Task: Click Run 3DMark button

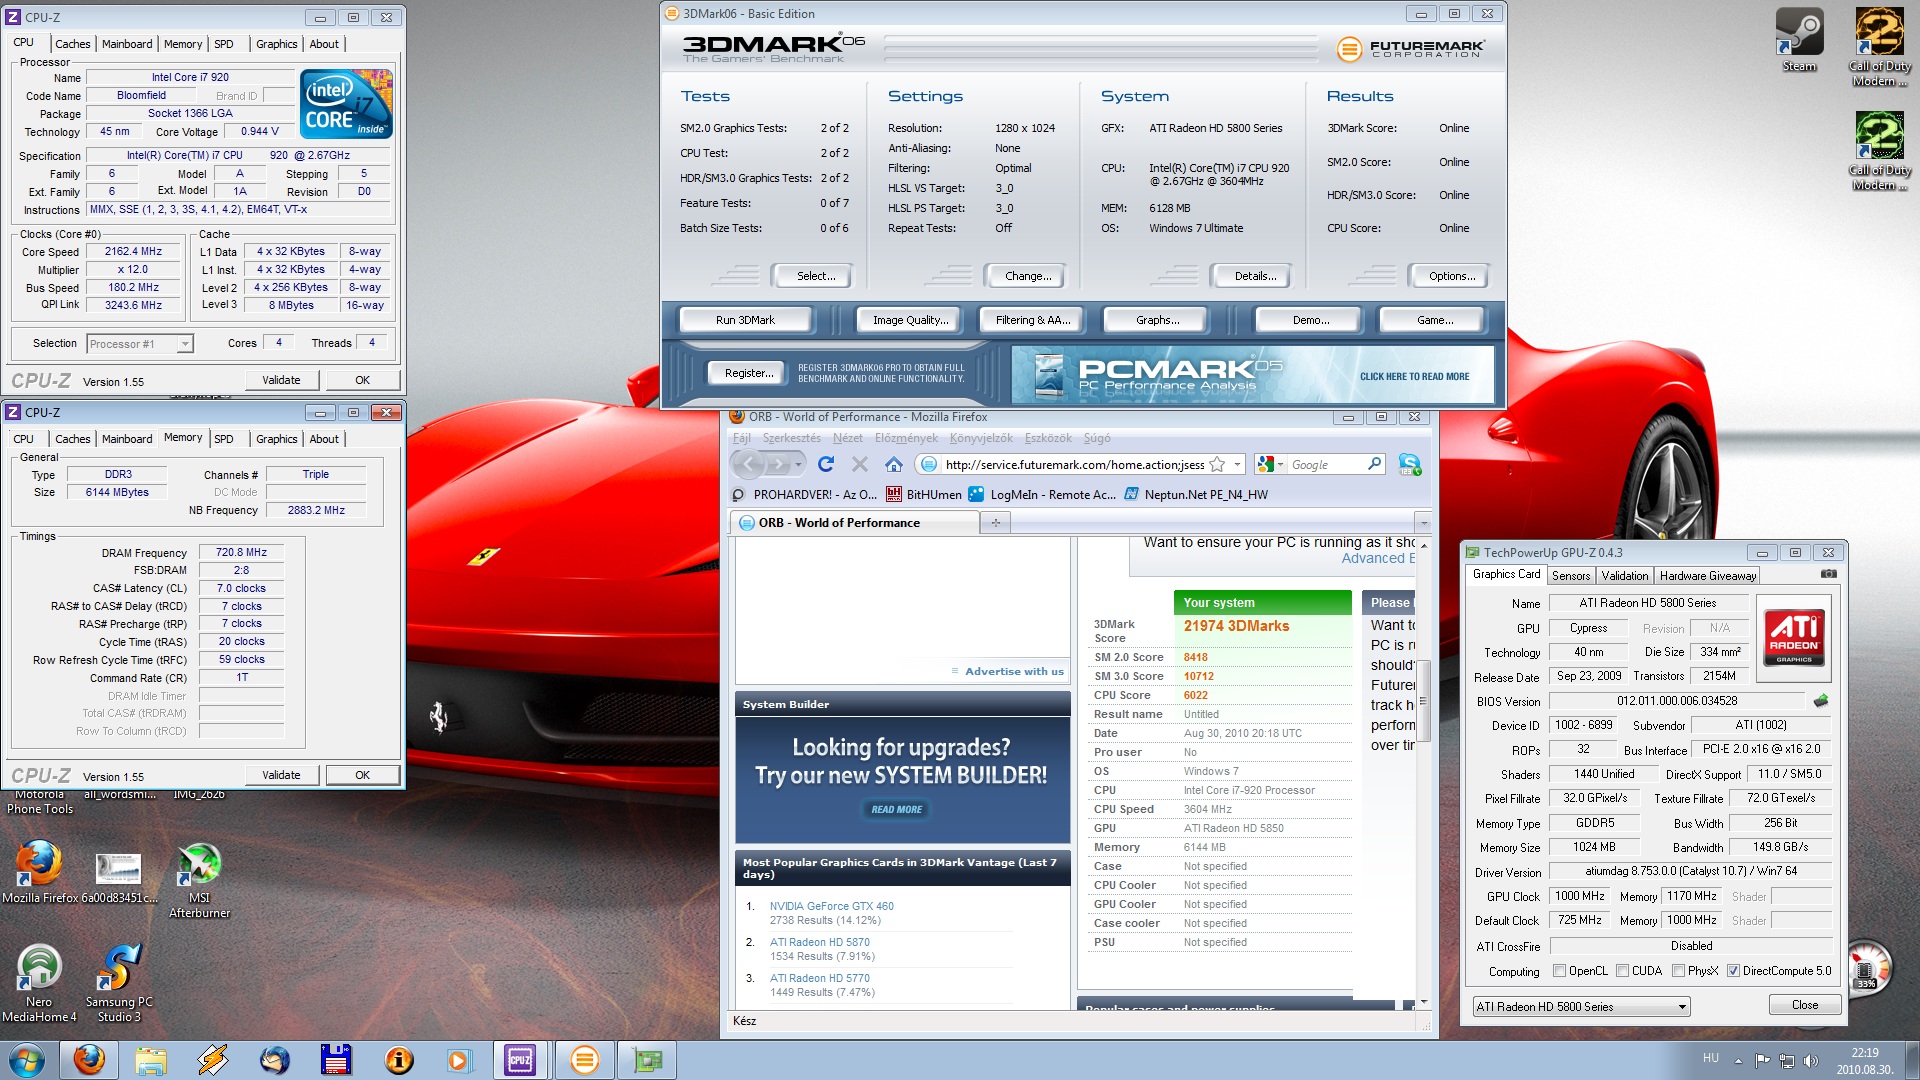Action: pos(745,320)
